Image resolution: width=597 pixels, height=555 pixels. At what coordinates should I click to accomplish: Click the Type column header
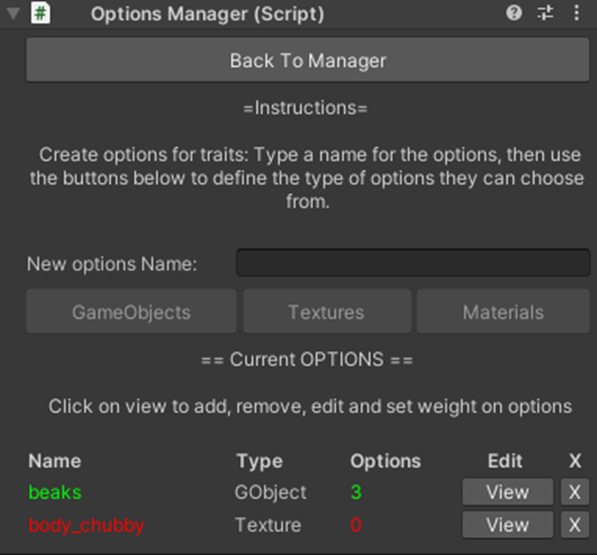[260, 462]
